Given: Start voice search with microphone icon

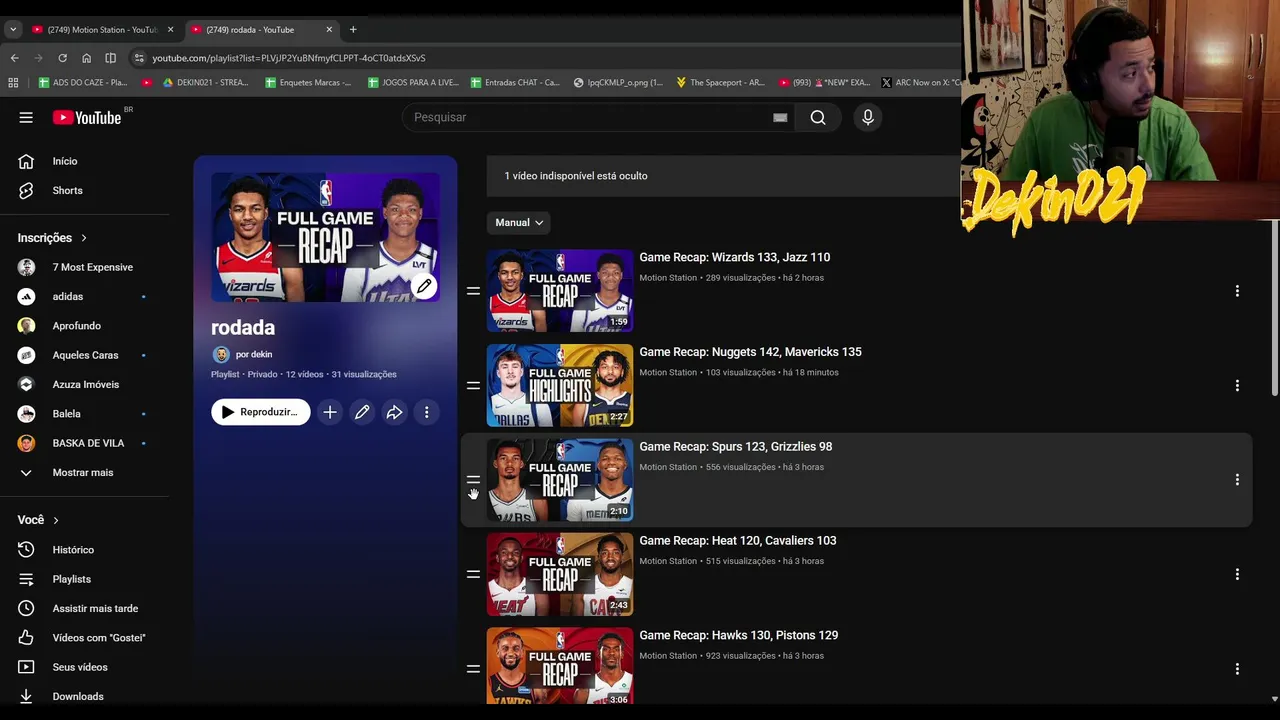Looking at the screenshot, I should 868,117.
